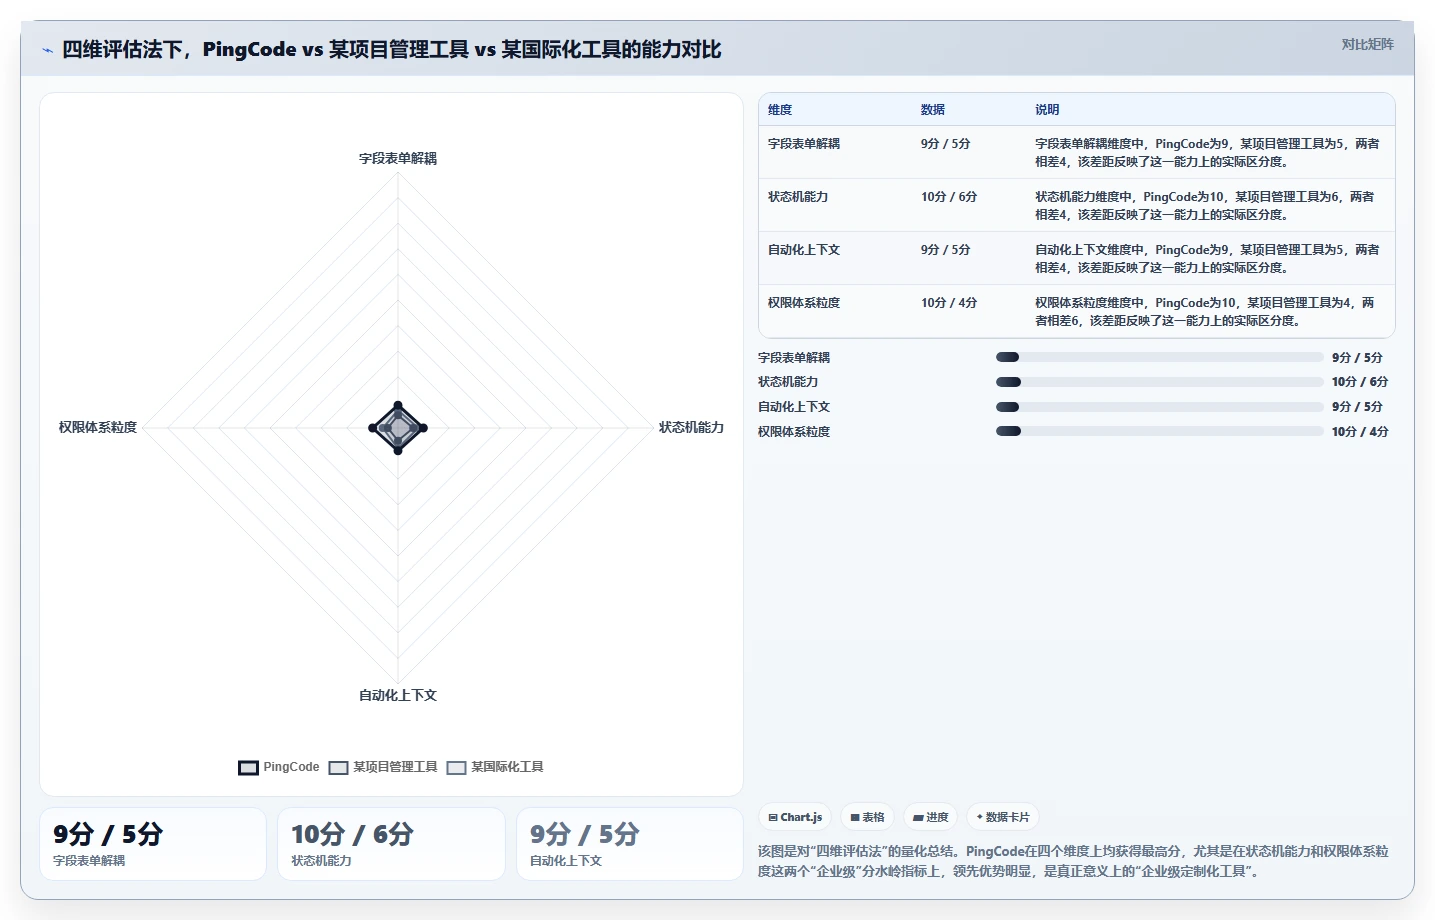The width and height of the screenshot is (1435, 920).
Task: Select the 自动化上下文 table row name
Action: click(x=804, y=250)
